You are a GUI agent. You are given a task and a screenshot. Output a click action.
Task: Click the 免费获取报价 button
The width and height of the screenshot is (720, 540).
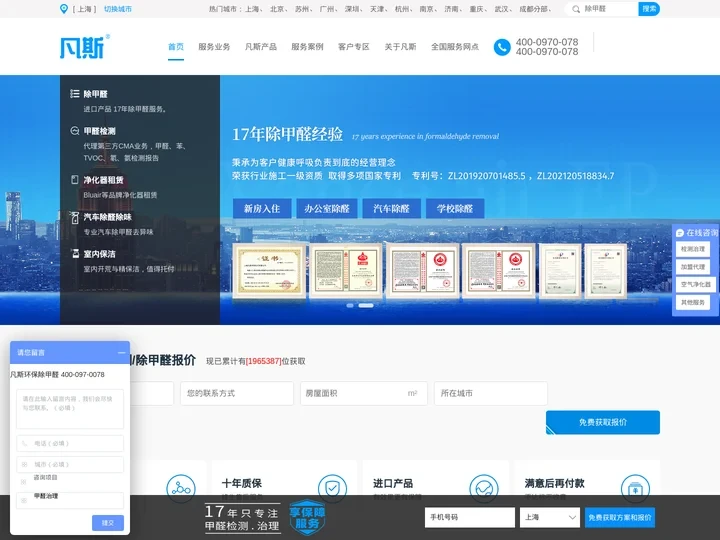pyautogui.click(x=602, y=422)
